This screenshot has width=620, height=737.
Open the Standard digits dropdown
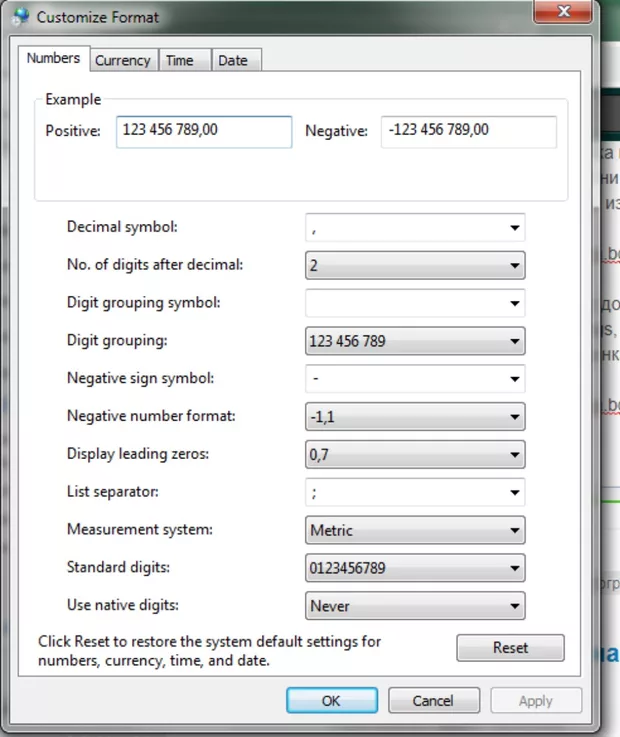pos(415,568)
